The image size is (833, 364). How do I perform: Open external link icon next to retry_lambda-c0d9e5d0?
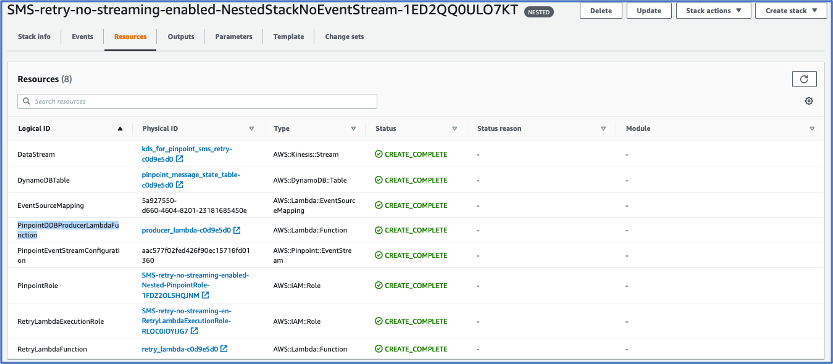224,349
